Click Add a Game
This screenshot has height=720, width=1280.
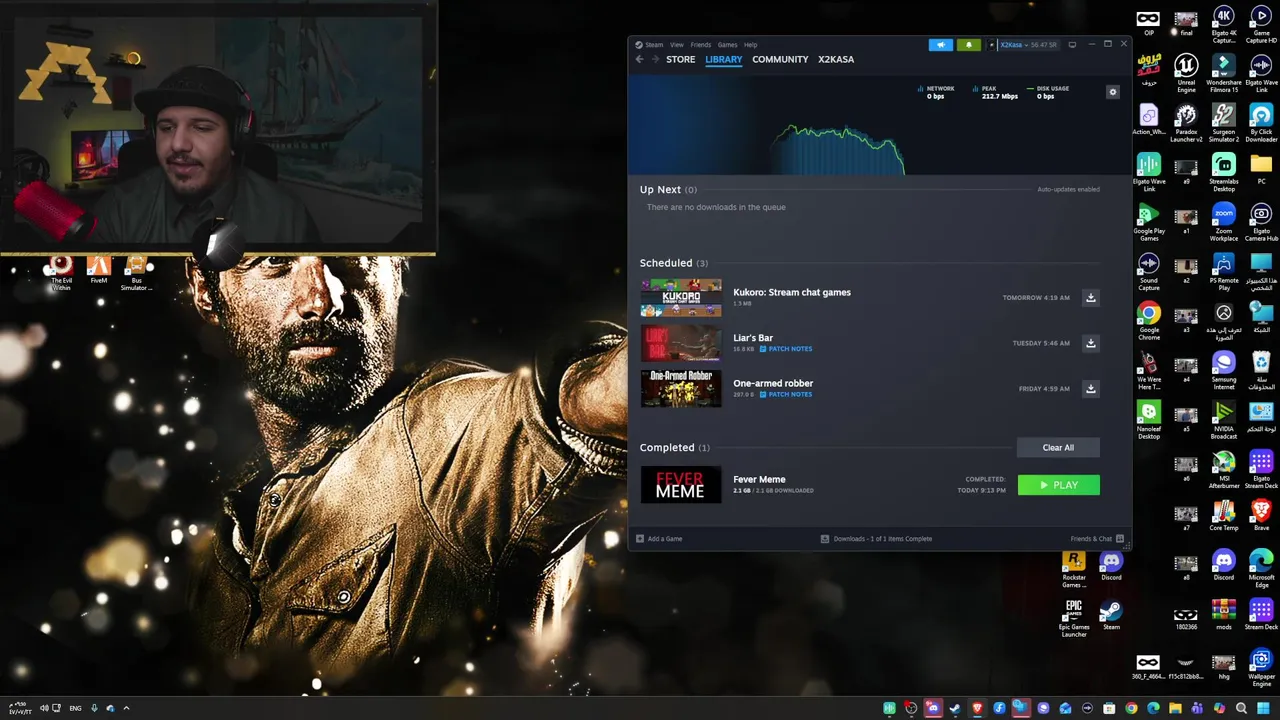[659, 539]
